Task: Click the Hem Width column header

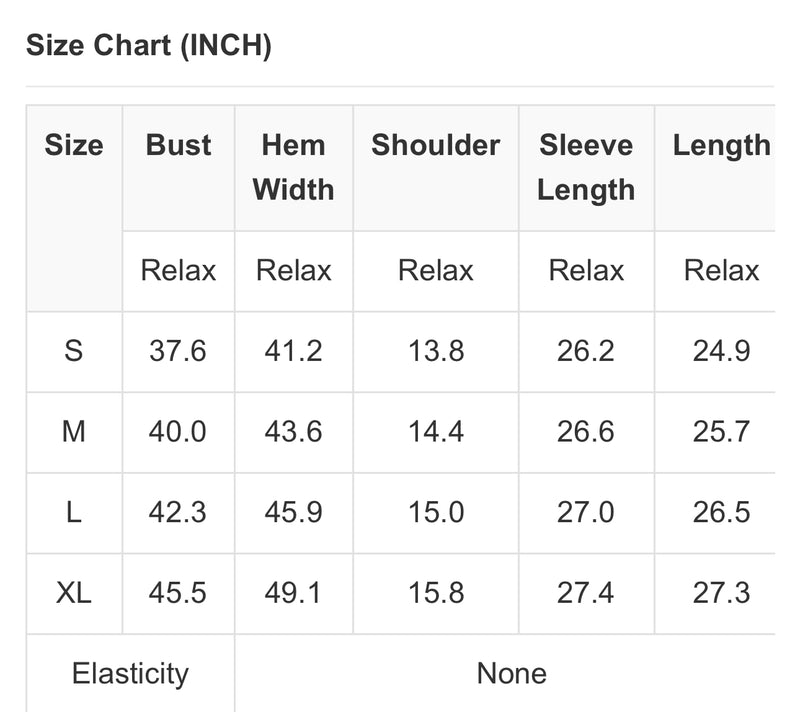Action: 293,167
